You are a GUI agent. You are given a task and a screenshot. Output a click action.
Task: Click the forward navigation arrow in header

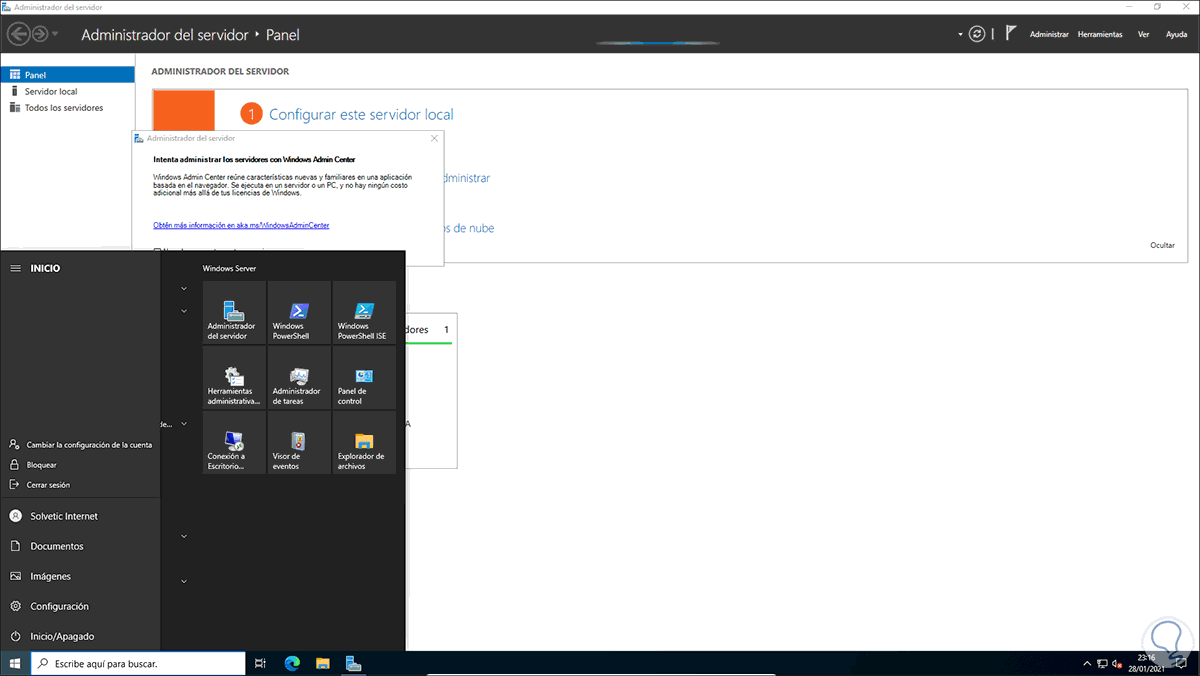click(x=40, y=34)
